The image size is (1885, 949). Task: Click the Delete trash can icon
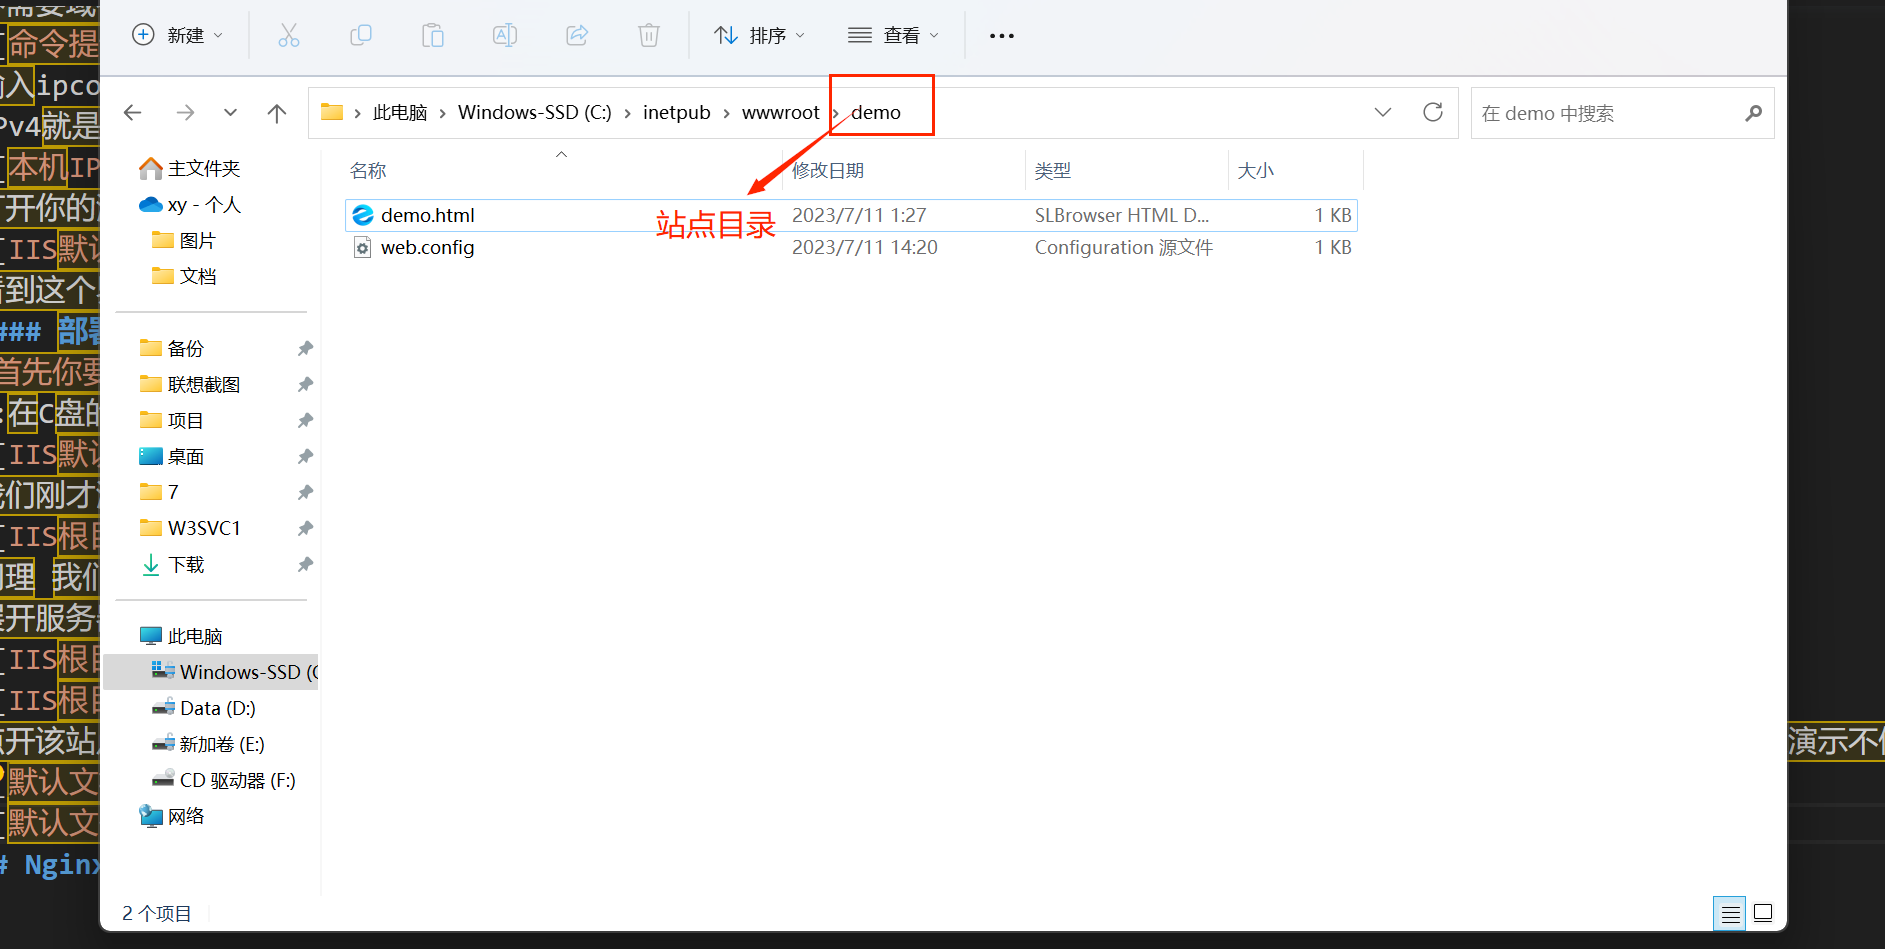649,36
